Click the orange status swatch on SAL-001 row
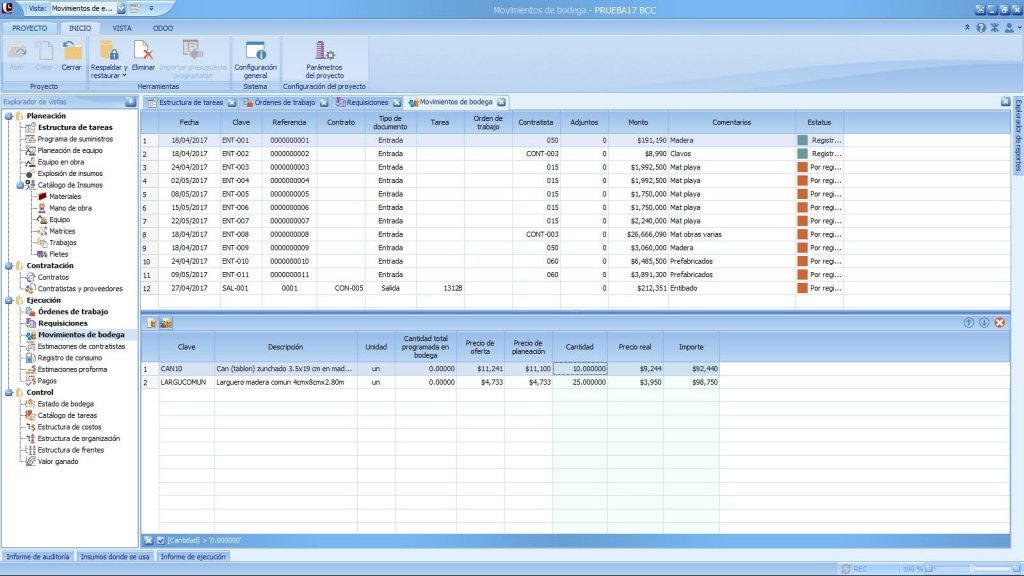The height and width of the screenshot is (576, 1024). [x=801, y=288]
